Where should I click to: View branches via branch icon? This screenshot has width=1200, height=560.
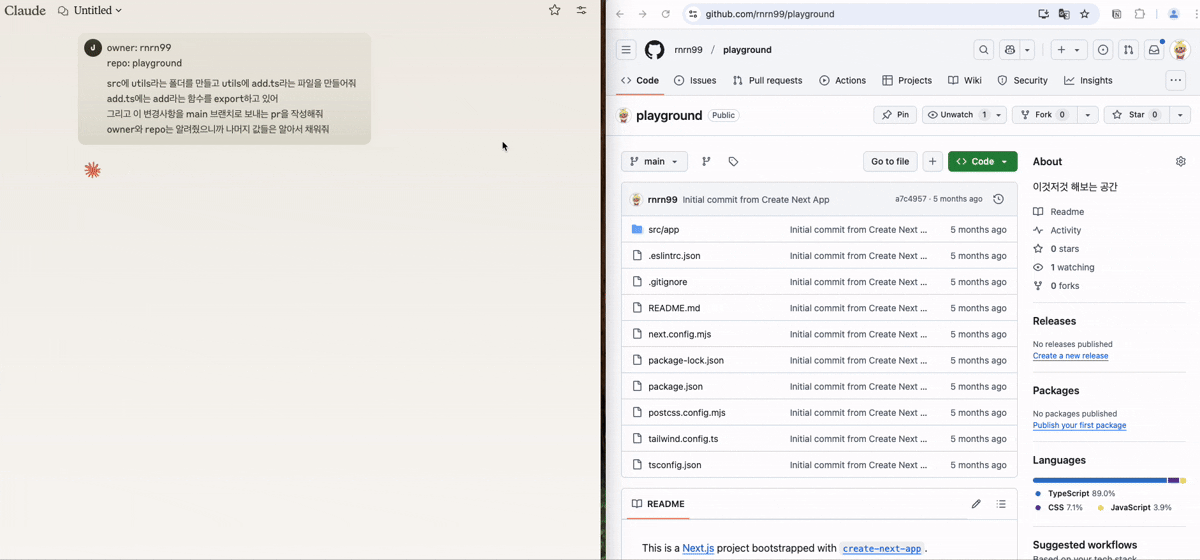(706, 161)
